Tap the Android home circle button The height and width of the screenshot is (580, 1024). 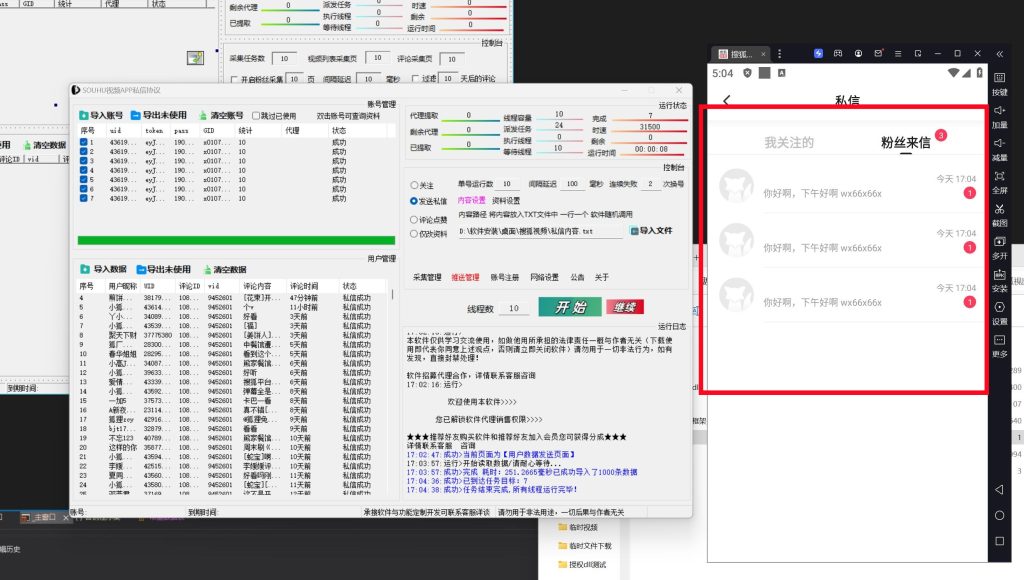pyautogui.click(x=999, y=515)
